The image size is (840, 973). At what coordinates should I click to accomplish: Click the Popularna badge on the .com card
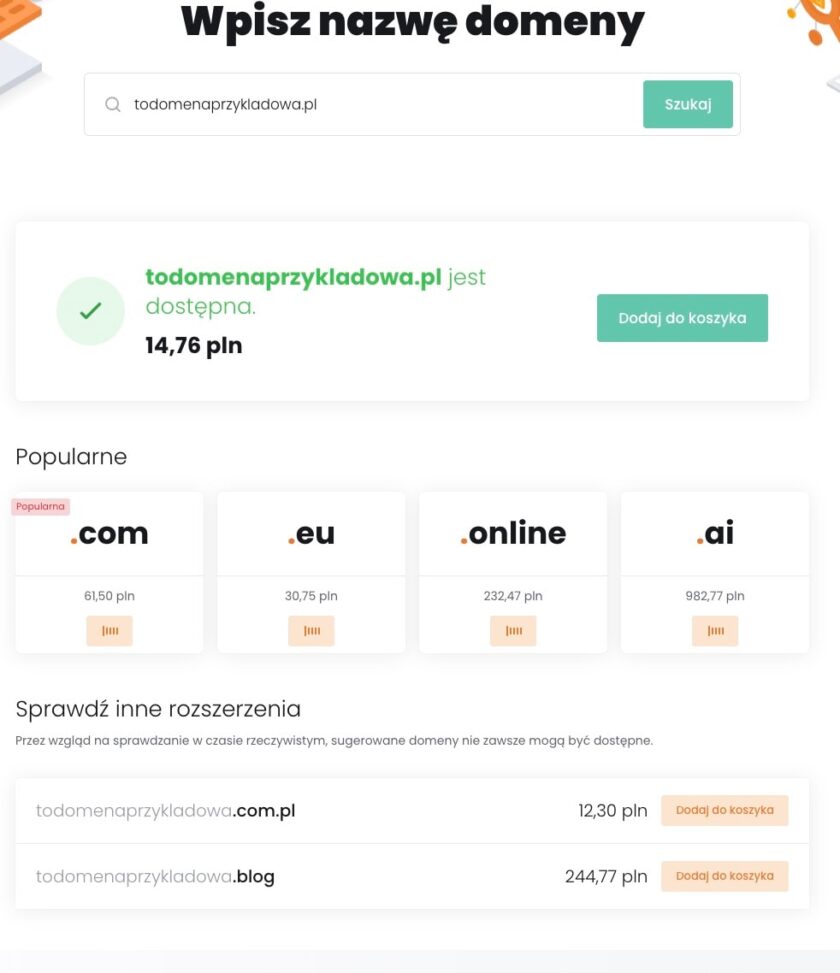(40, 506)
